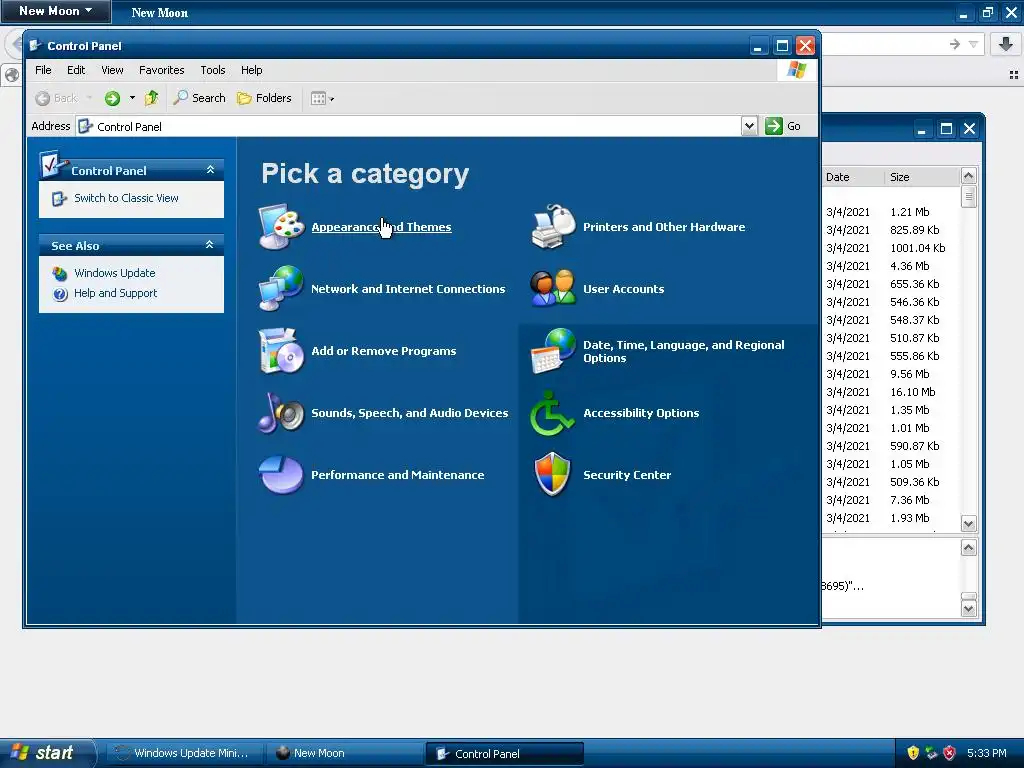Click the green Forward arrow button

(x=112, y=99)
